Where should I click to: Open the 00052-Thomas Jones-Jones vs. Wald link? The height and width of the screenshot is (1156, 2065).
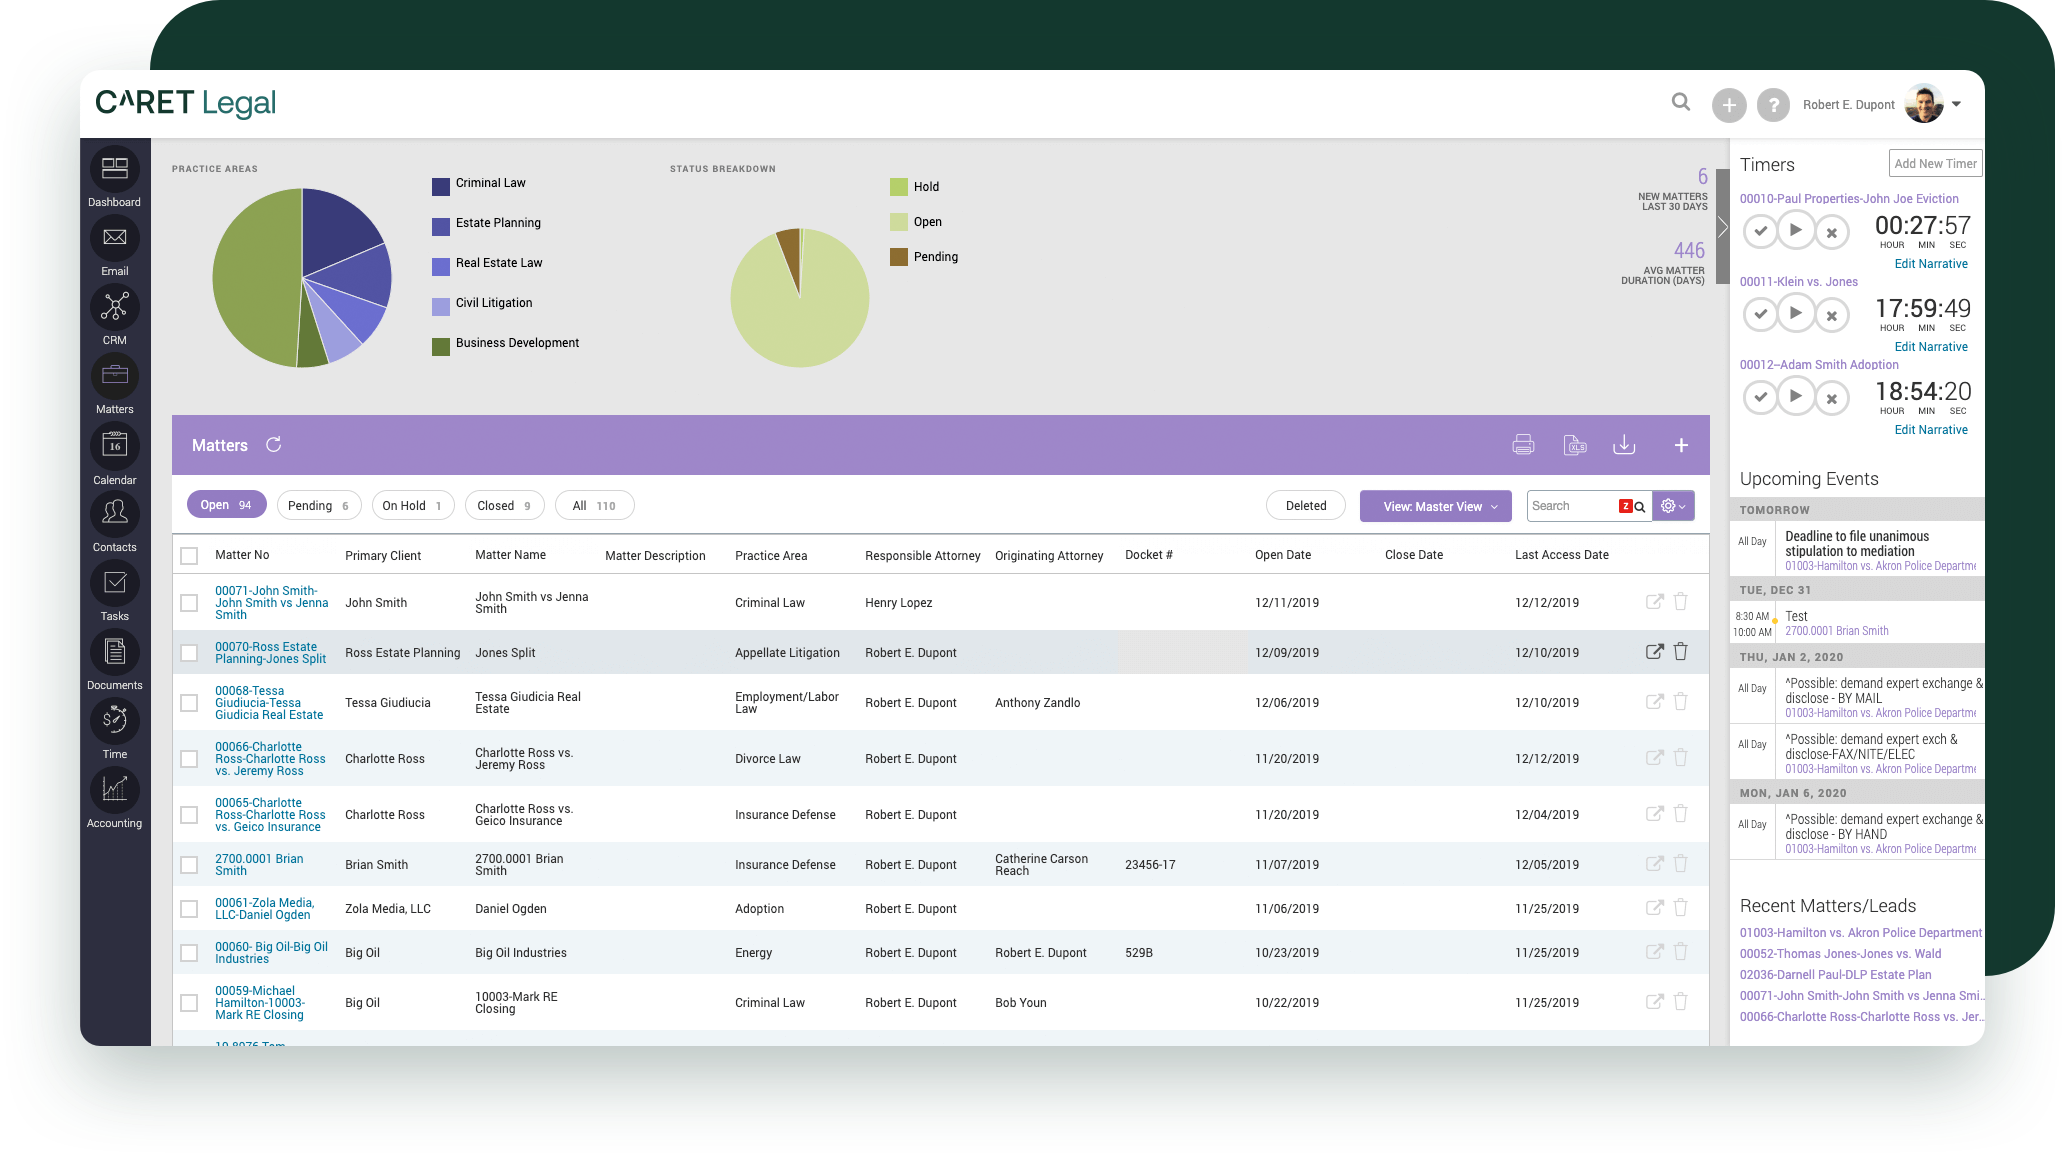(1840, 954)
